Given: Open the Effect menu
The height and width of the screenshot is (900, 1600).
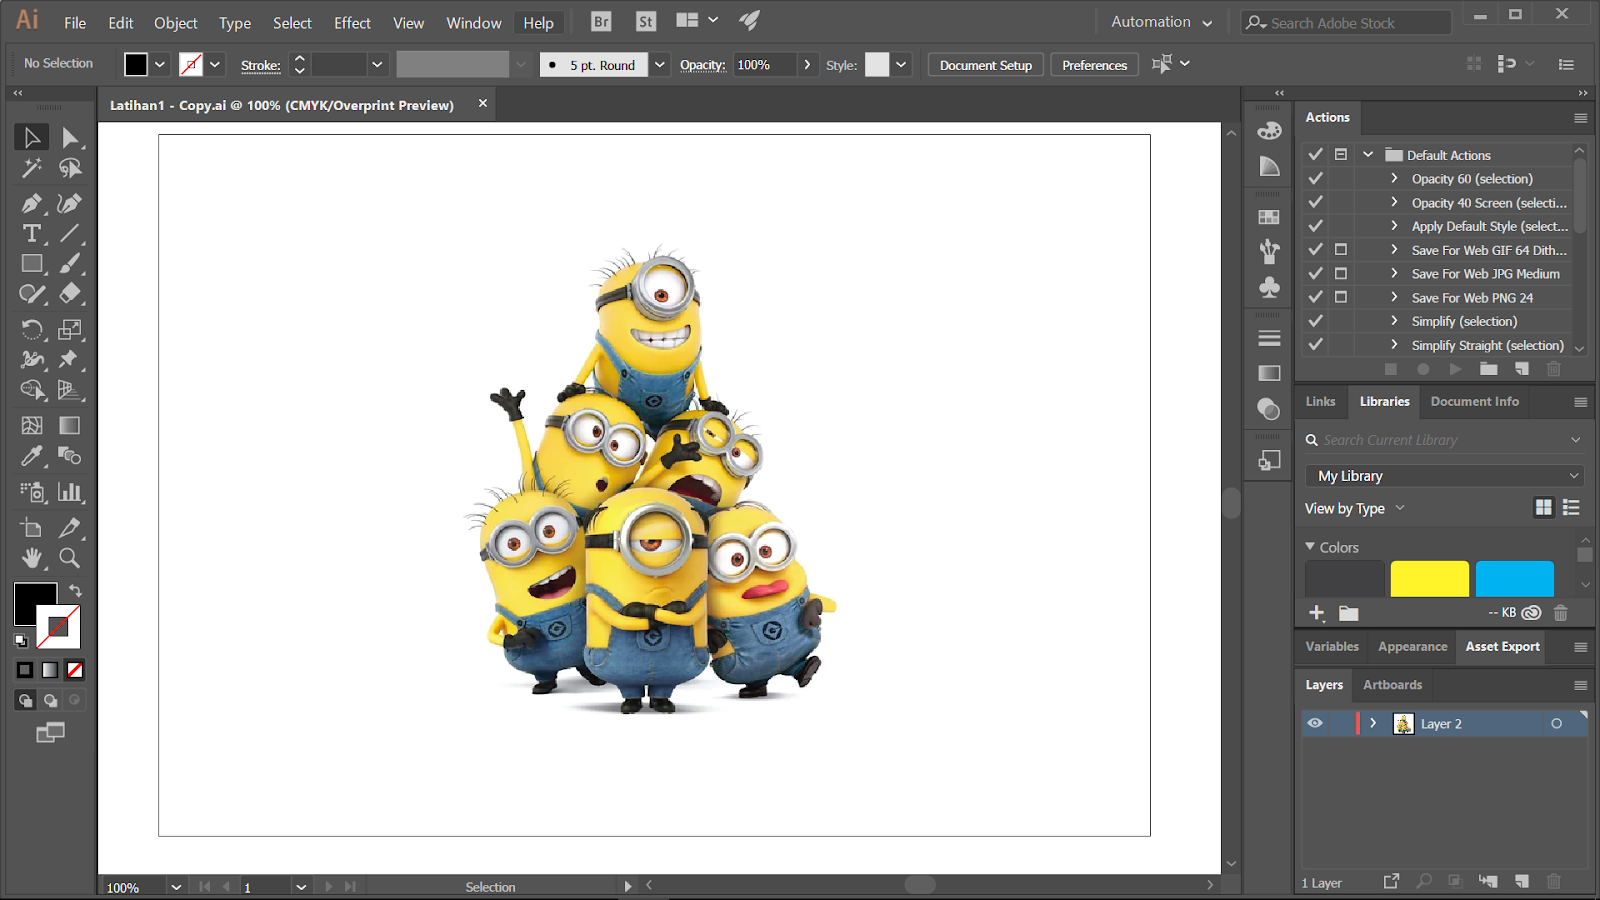Looking at the screenshot, I should click(352, 23).
